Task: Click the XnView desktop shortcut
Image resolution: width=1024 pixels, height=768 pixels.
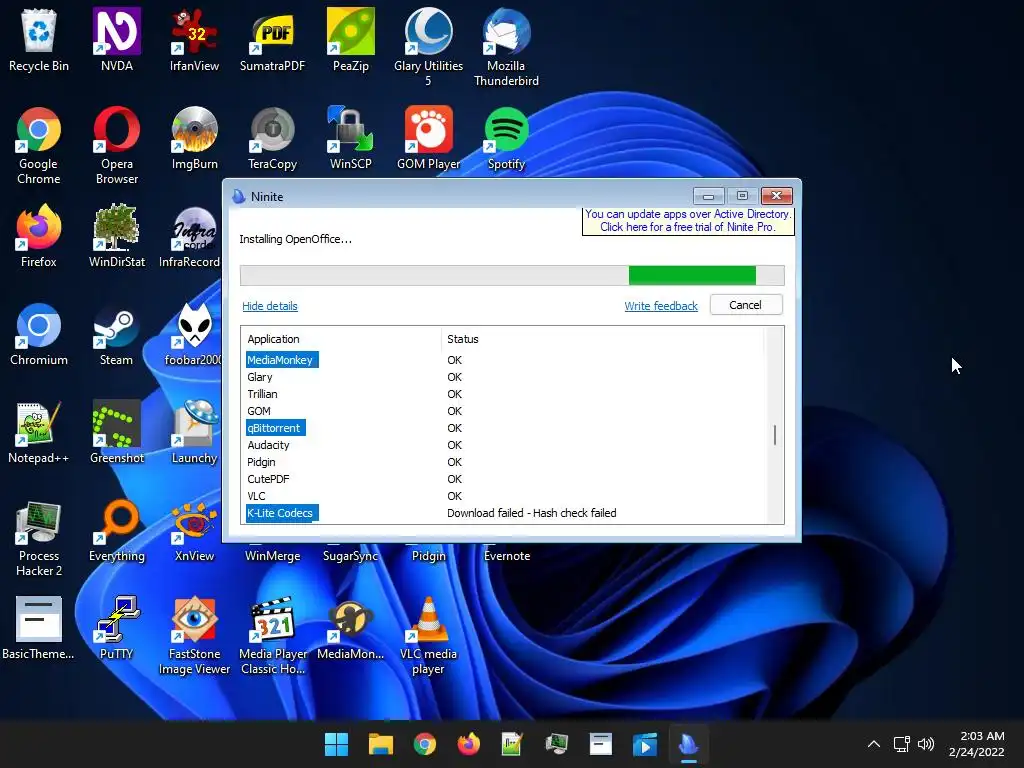Action: (x=194, y=530)
